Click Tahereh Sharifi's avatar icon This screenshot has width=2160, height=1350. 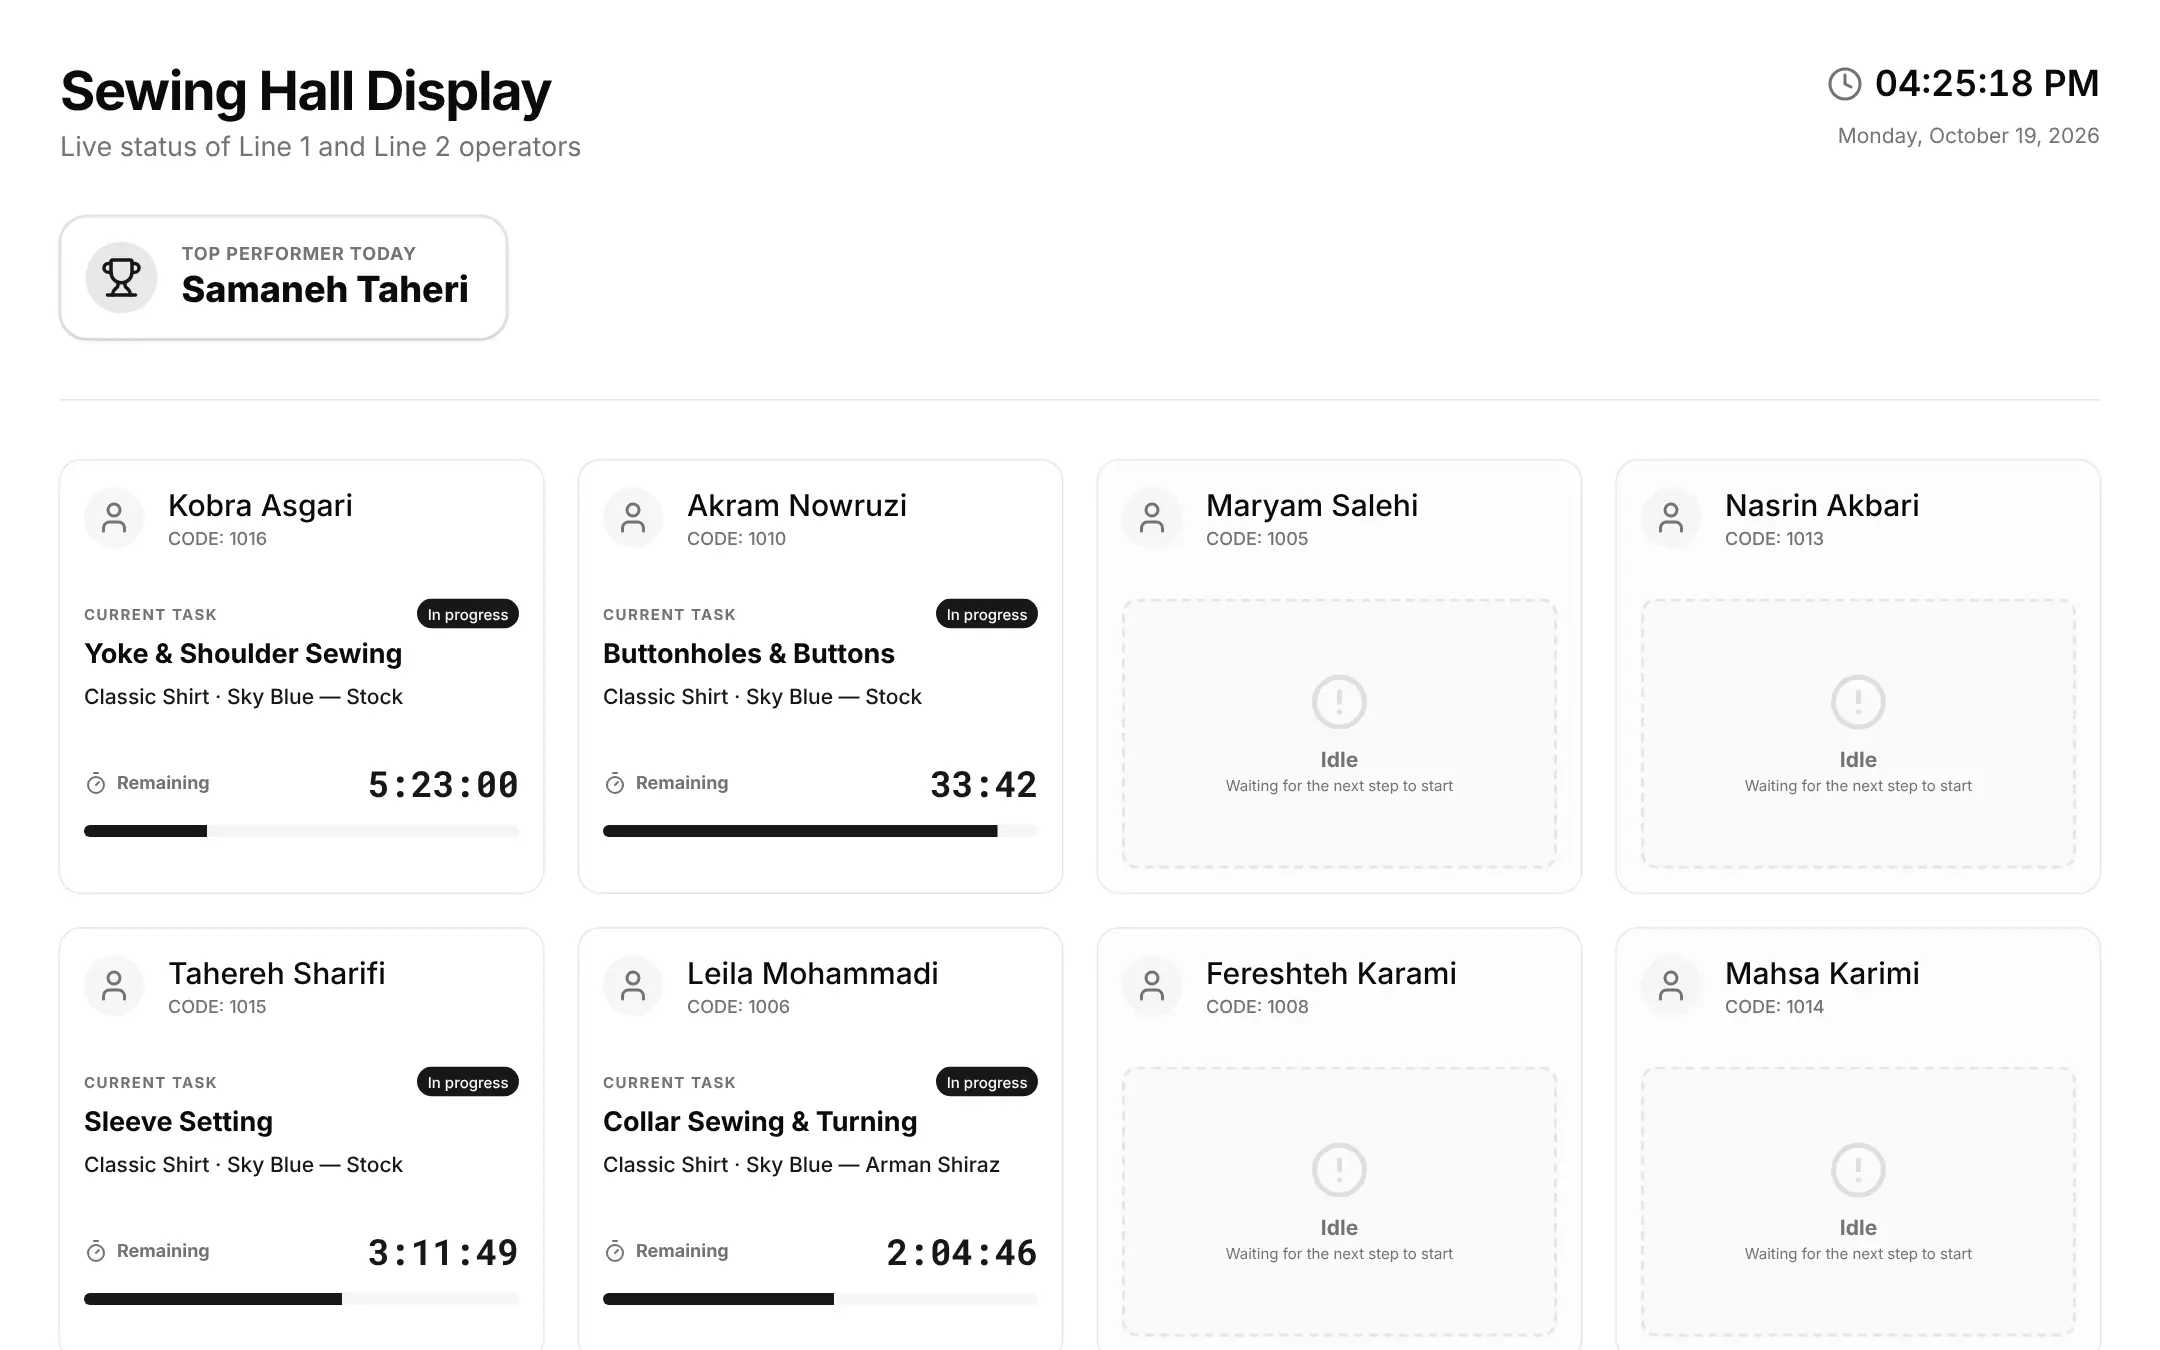tap(114, 986)
